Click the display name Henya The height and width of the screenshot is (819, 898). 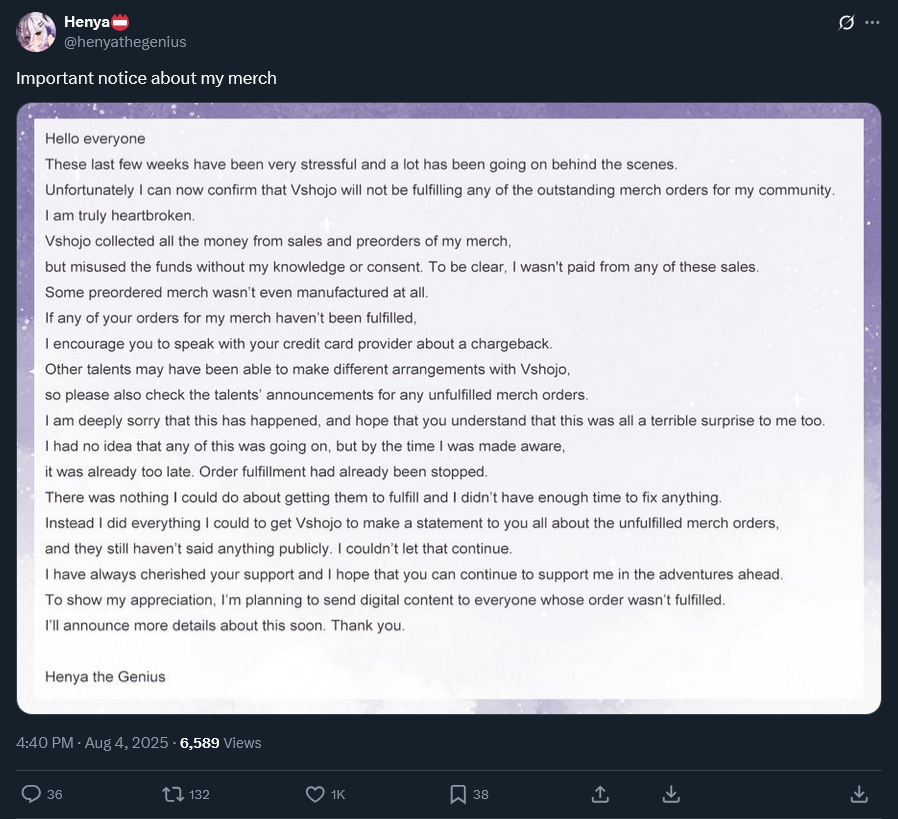pos(87,22)
